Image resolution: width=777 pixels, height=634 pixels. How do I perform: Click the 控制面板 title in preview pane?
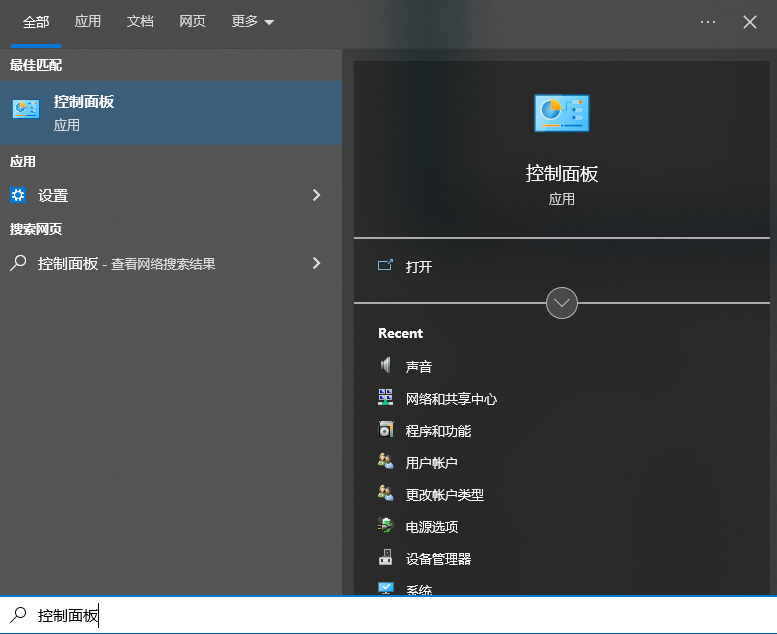pyautogui.click(x=561, y=173)
